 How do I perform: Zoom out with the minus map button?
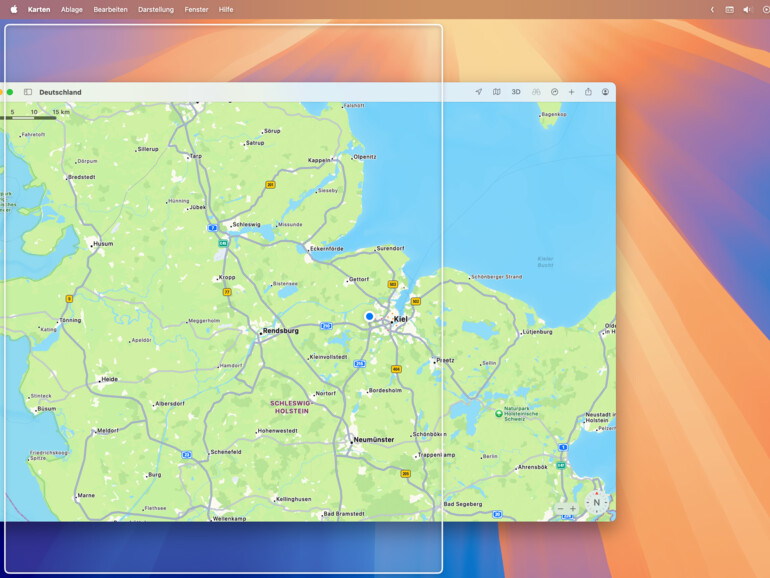[x=560, y=508]
